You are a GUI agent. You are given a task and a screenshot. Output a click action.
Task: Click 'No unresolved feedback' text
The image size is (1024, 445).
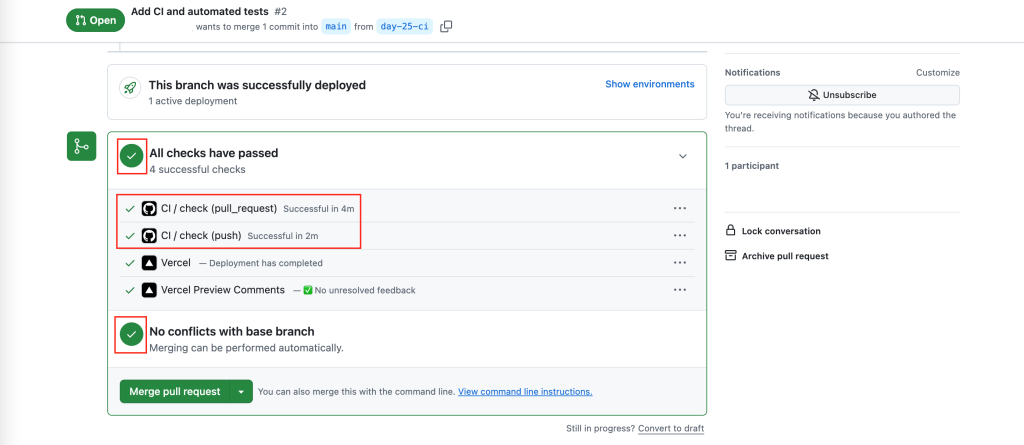365,290
